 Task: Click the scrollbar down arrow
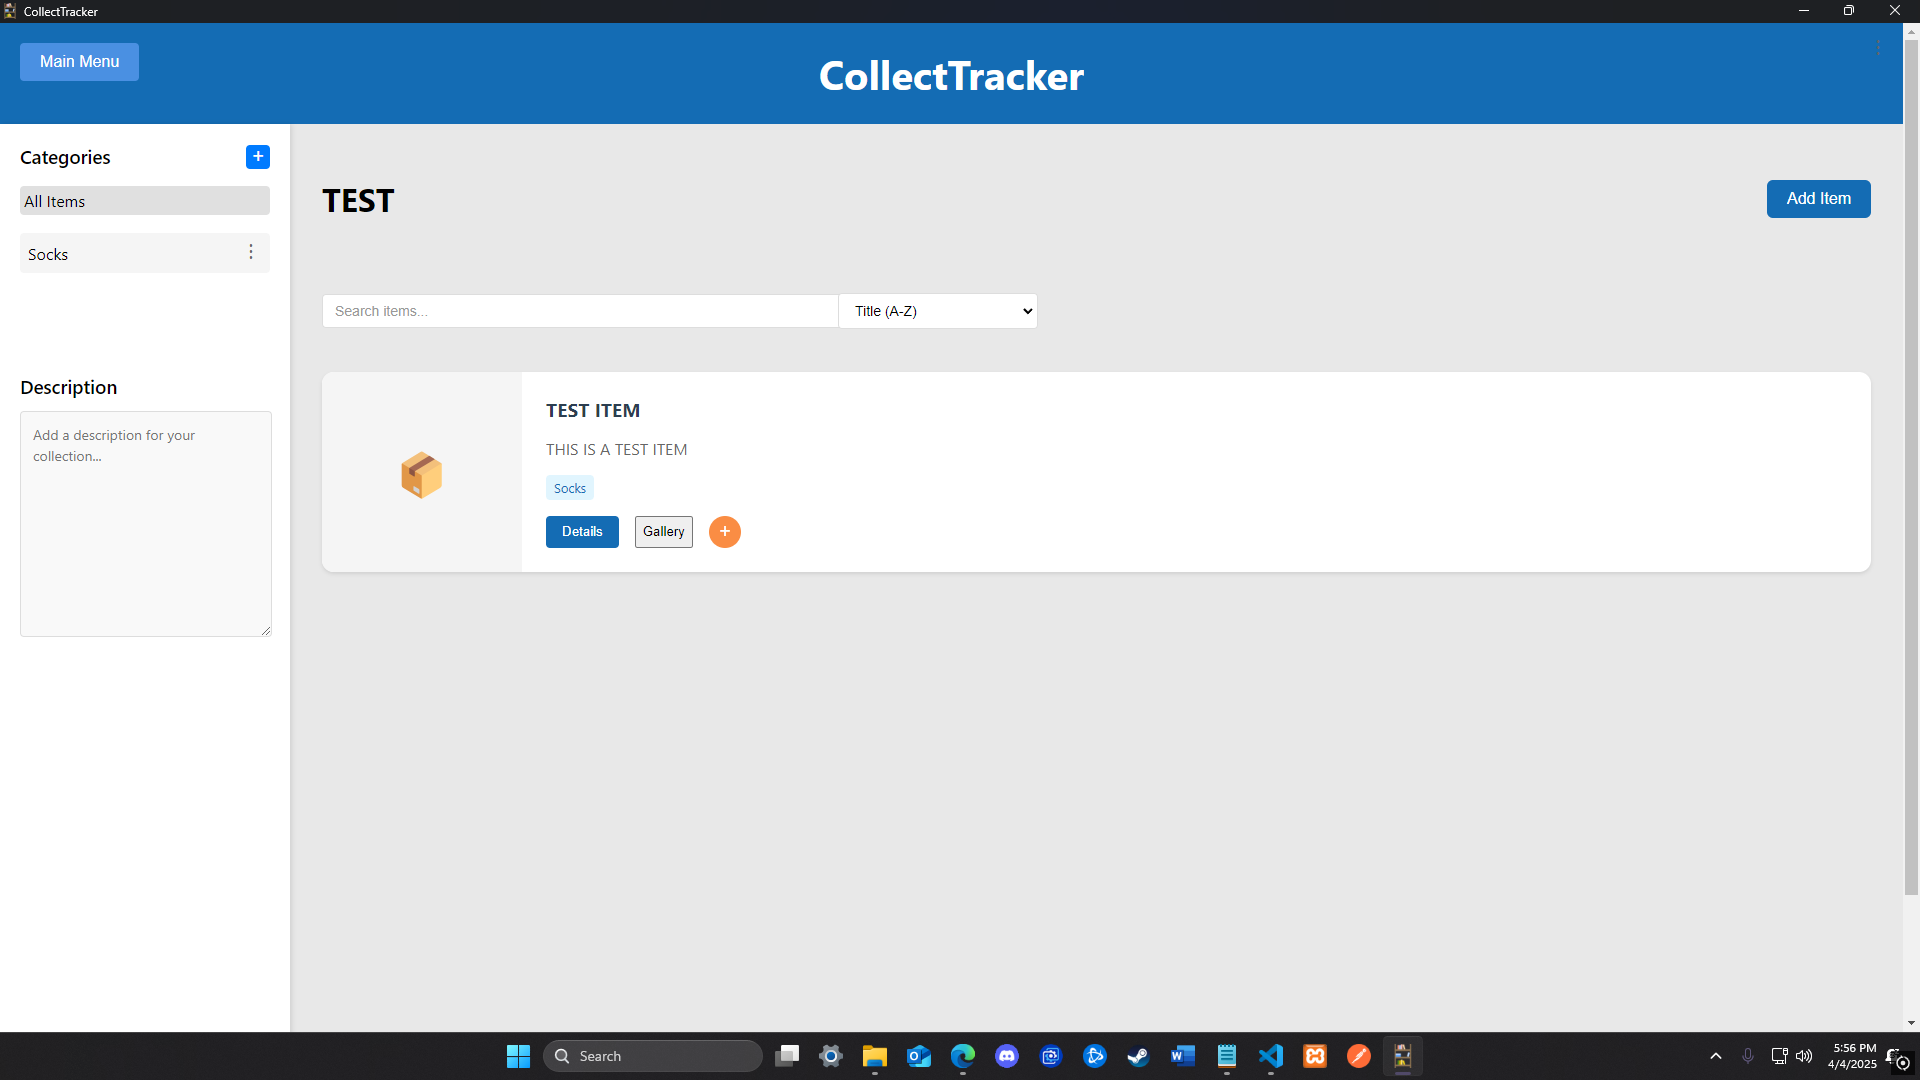coord(1911,1023)
